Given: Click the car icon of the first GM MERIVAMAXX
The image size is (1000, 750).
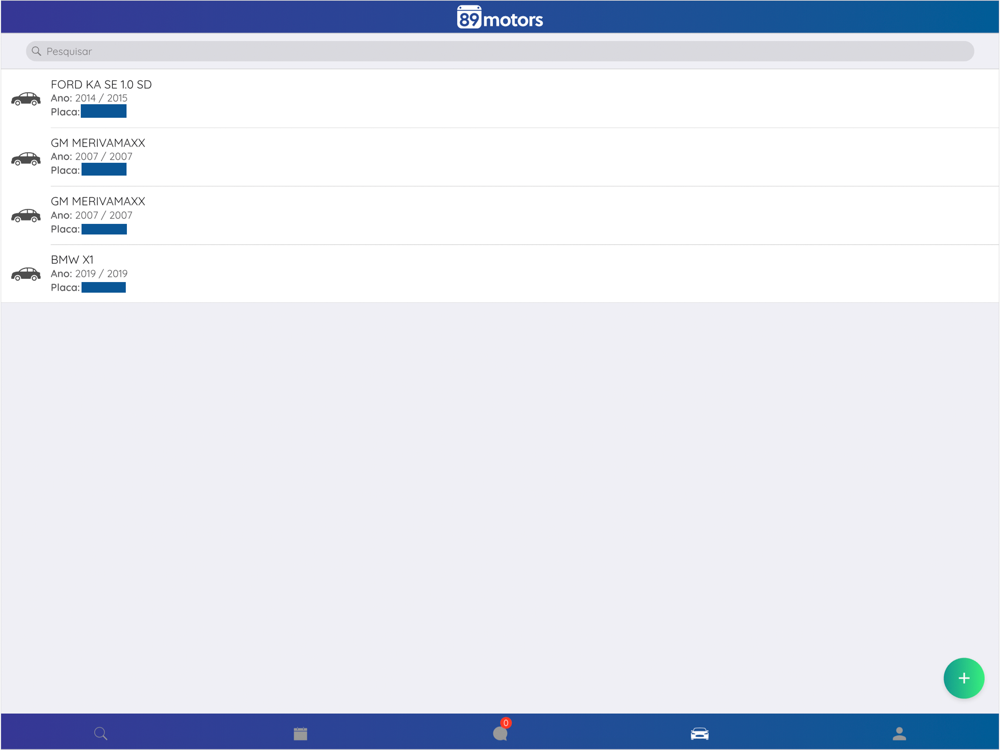Looking at the screenshot, I should pos(26,158).
